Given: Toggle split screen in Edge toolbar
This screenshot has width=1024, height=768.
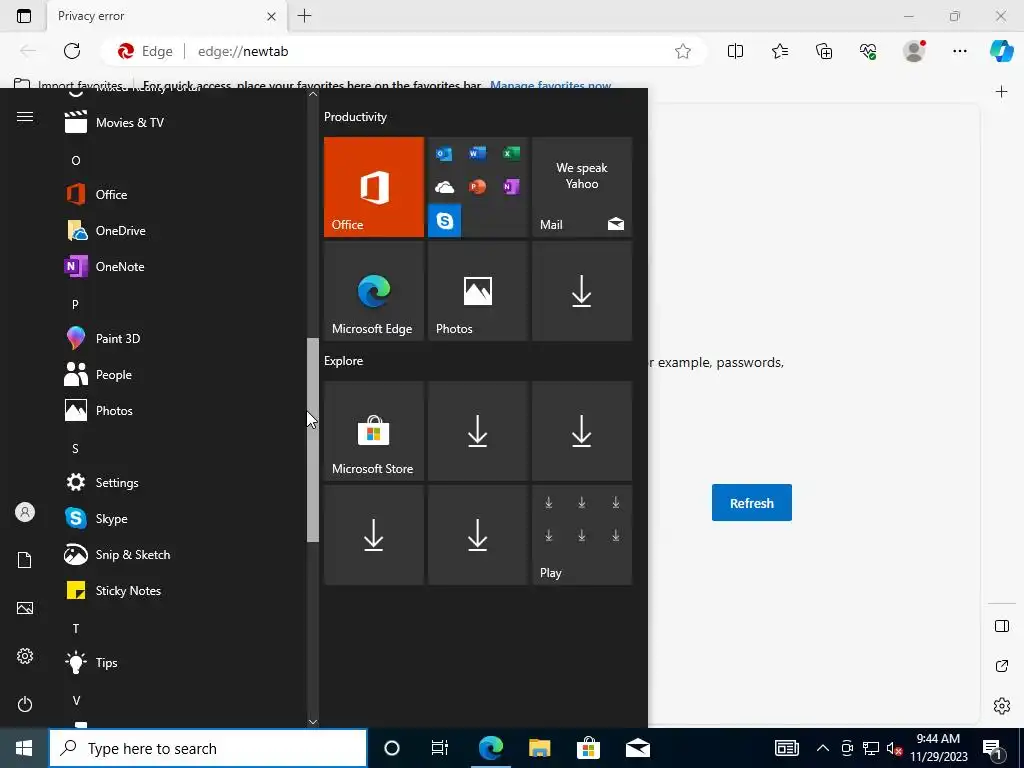Looking at the screenshot, I should pyautogui.click(x=735, y=51).
